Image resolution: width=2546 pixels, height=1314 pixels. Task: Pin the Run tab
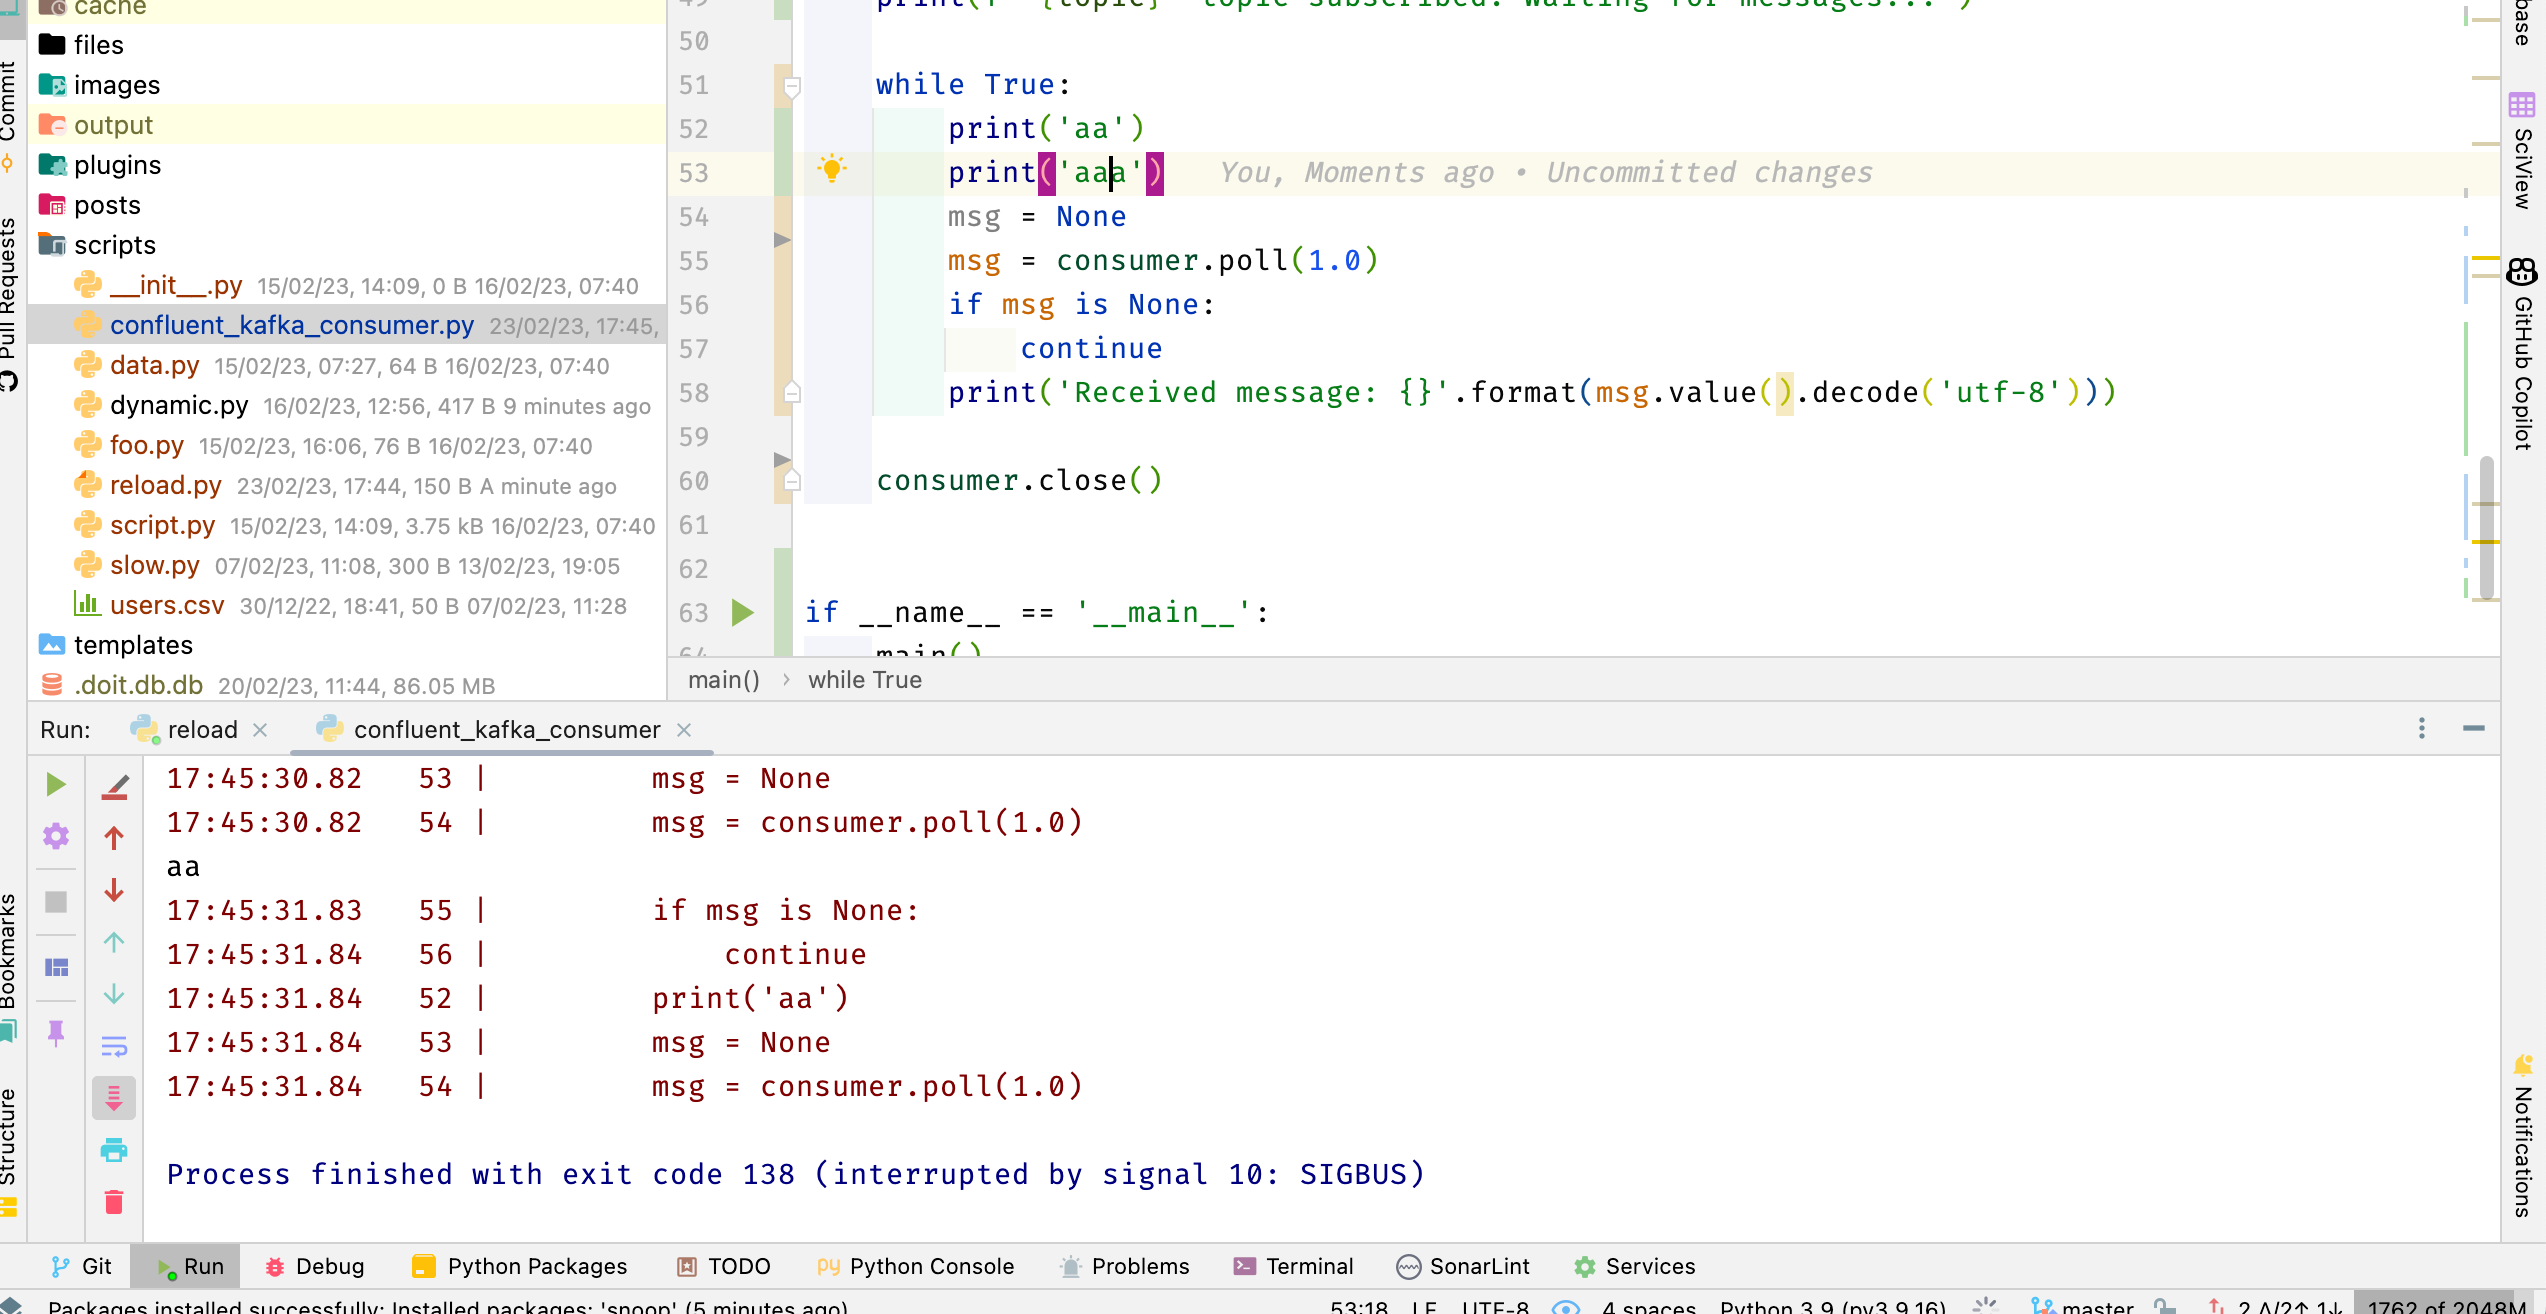pos(57,1034)
